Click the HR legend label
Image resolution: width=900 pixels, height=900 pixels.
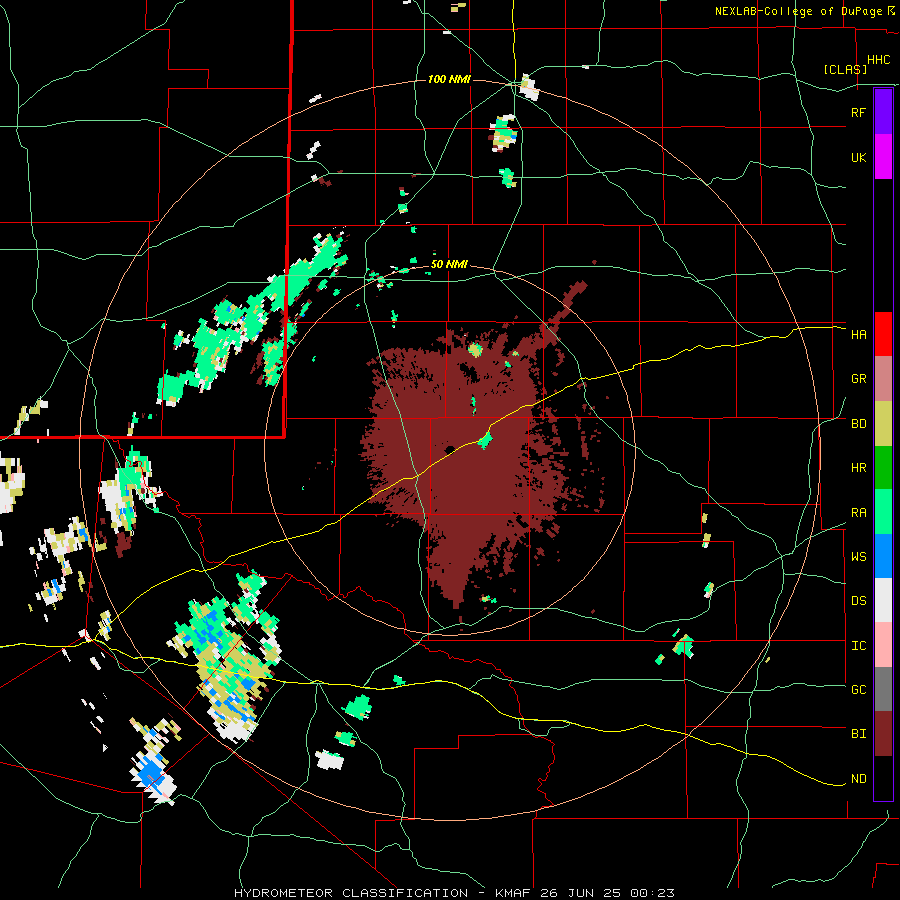coord(858,468)
